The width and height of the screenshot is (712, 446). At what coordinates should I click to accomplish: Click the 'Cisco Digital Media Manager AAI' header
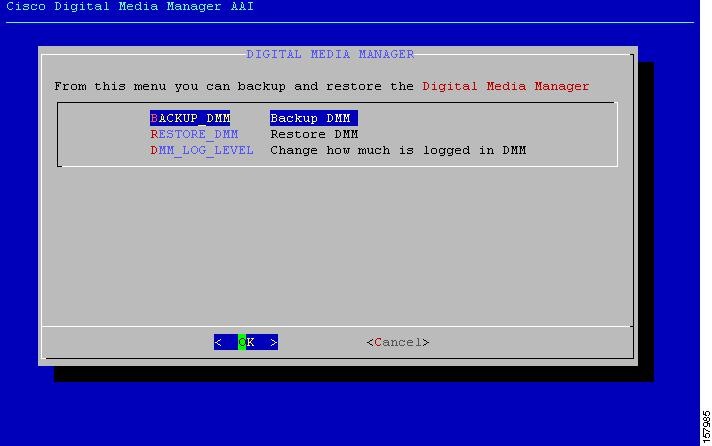[x=130, y=6]
